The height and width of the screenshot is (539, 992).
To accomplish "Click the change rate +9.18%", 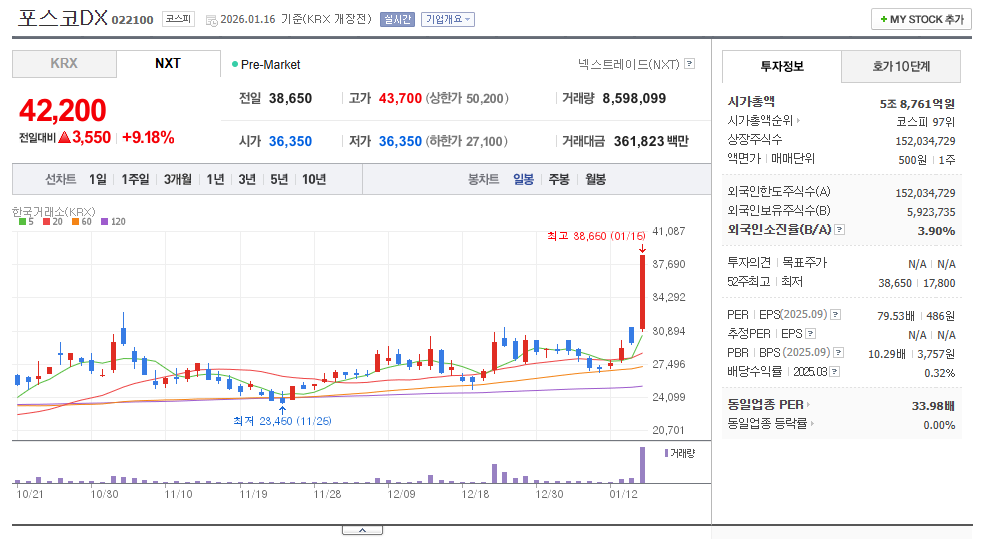I will tap(148, 138).
